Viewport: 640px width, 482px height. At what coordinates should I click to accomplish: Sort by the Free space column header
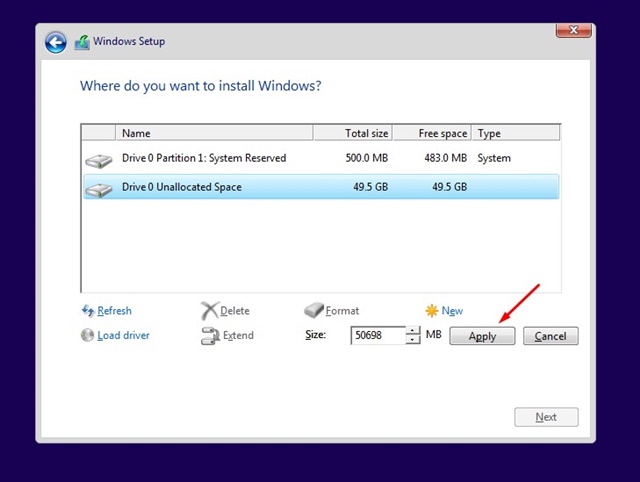coord(432,133)
